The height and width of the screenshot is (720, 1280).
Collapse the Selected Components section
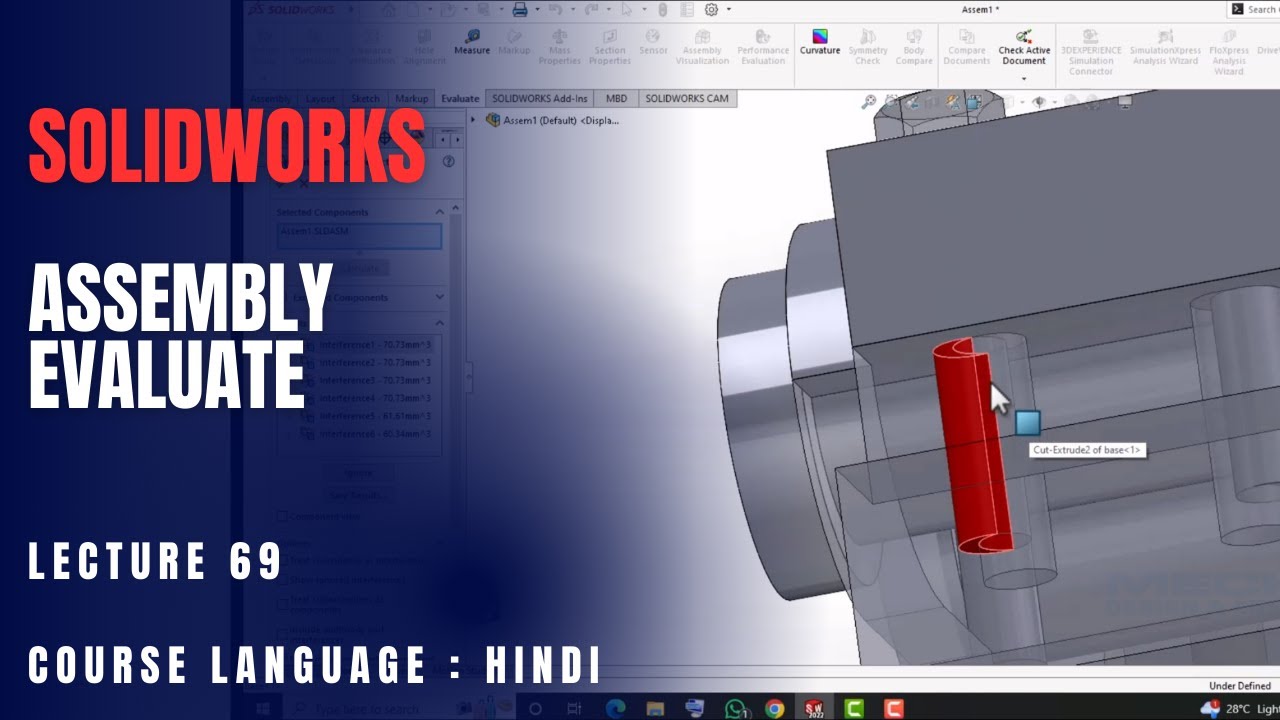point(439,212)
